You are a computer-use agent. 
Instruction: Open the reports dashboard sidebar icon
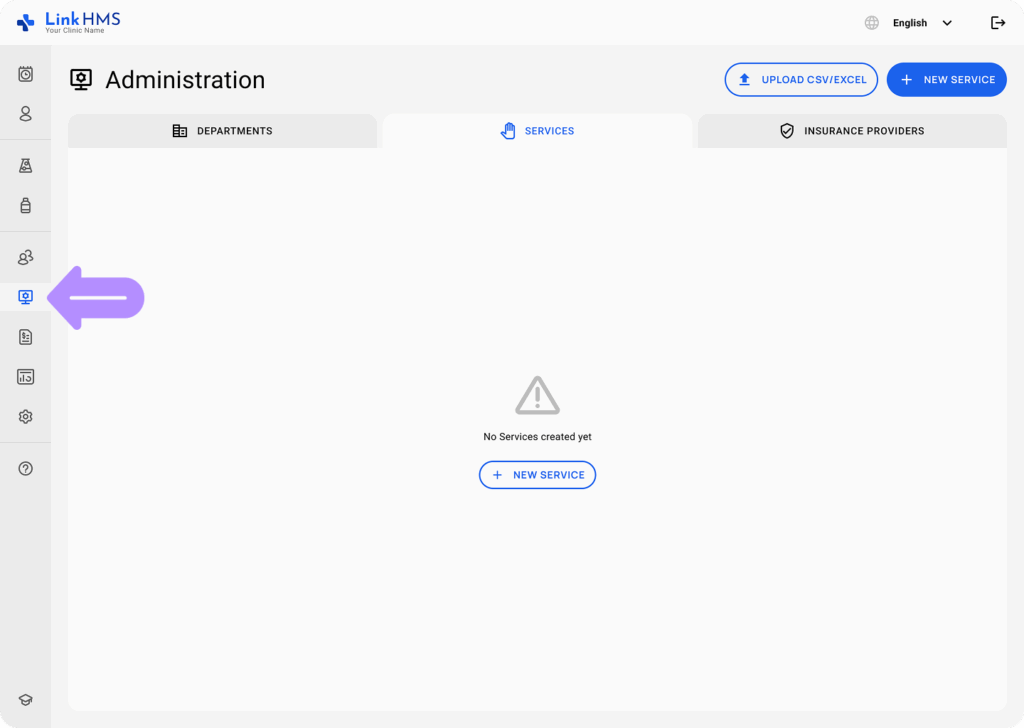click(x=25, y=377)
